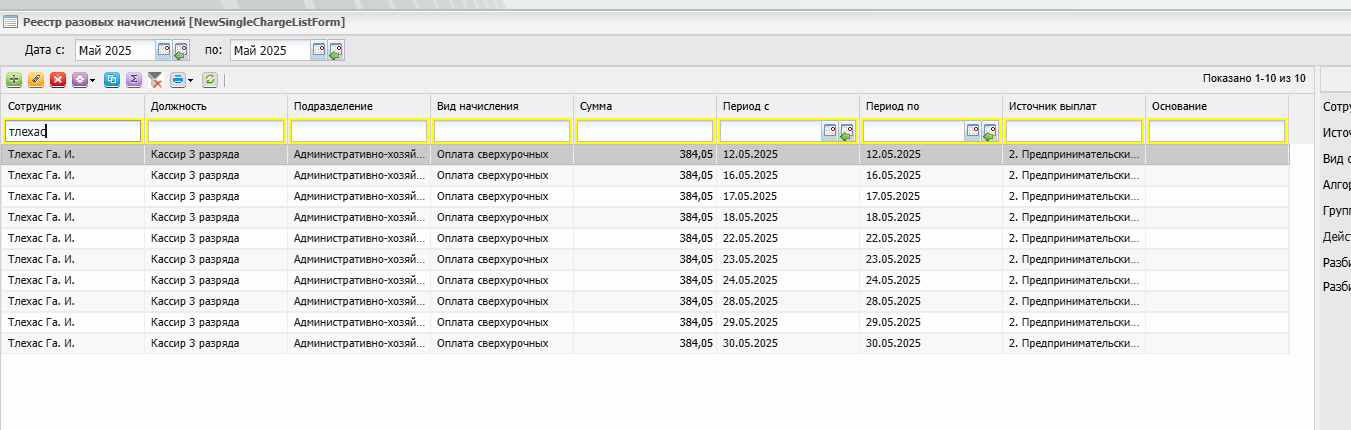1351x430 pixels.
Task: Click the 'Основание' filter input
Action: (x=1217, y=131)
